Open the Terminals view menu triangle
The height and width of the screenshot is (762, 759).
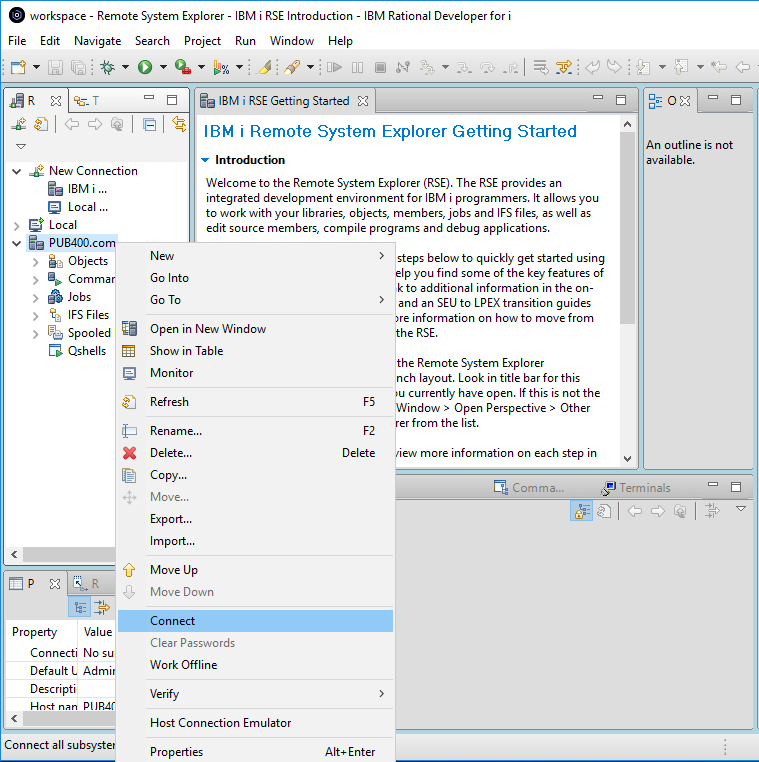[x=741, y=509]
